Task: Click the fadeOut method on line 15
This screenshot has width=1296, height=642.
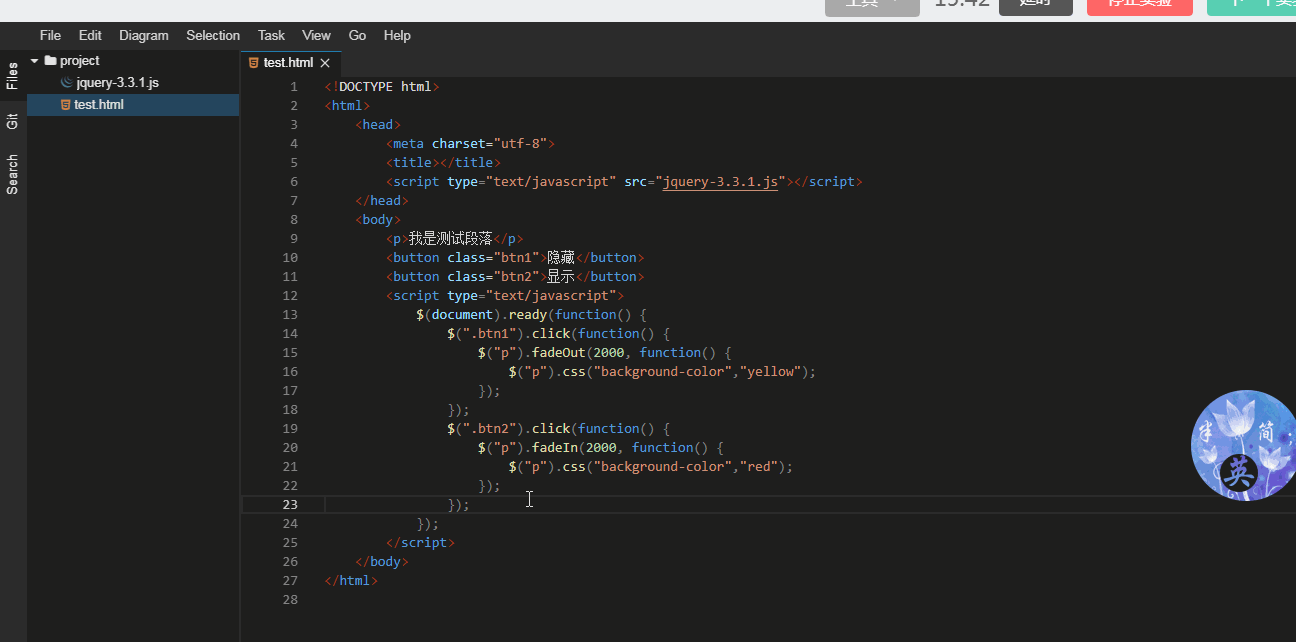Action: [558, 353]
